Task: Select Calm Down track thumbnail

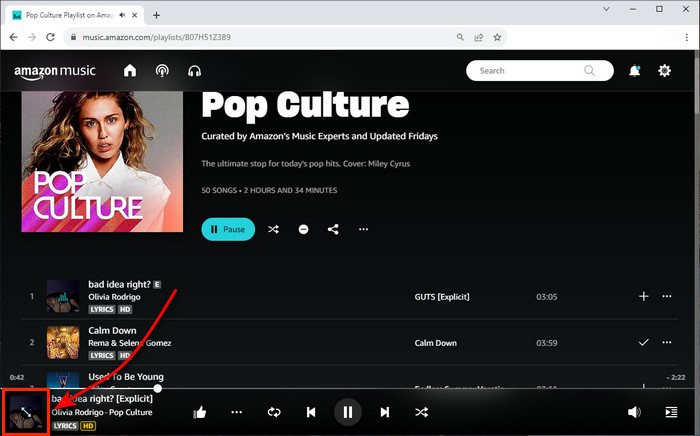Action: pos(63,342)
